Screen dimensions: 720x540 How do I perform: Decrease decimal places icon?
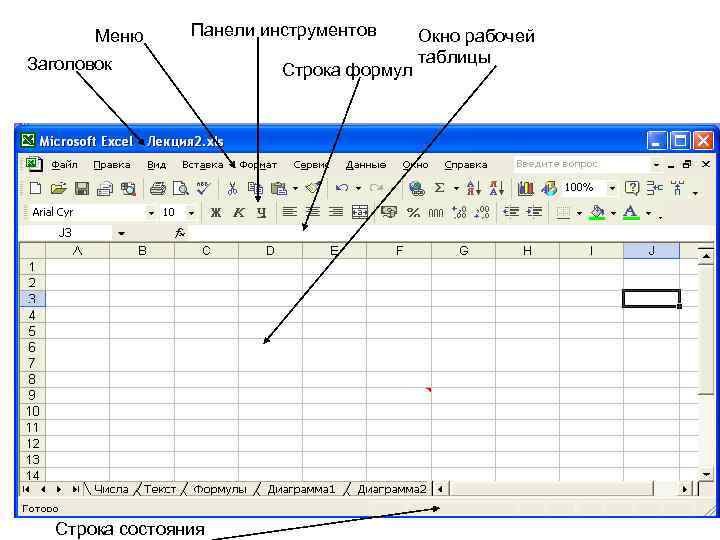pos(482,212)
